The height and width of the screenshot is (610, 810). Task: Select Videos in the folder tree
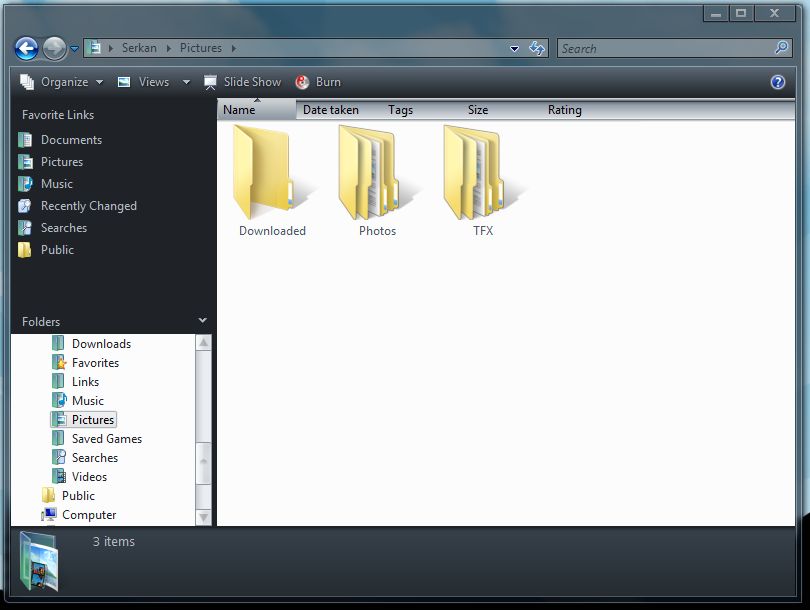89,477
